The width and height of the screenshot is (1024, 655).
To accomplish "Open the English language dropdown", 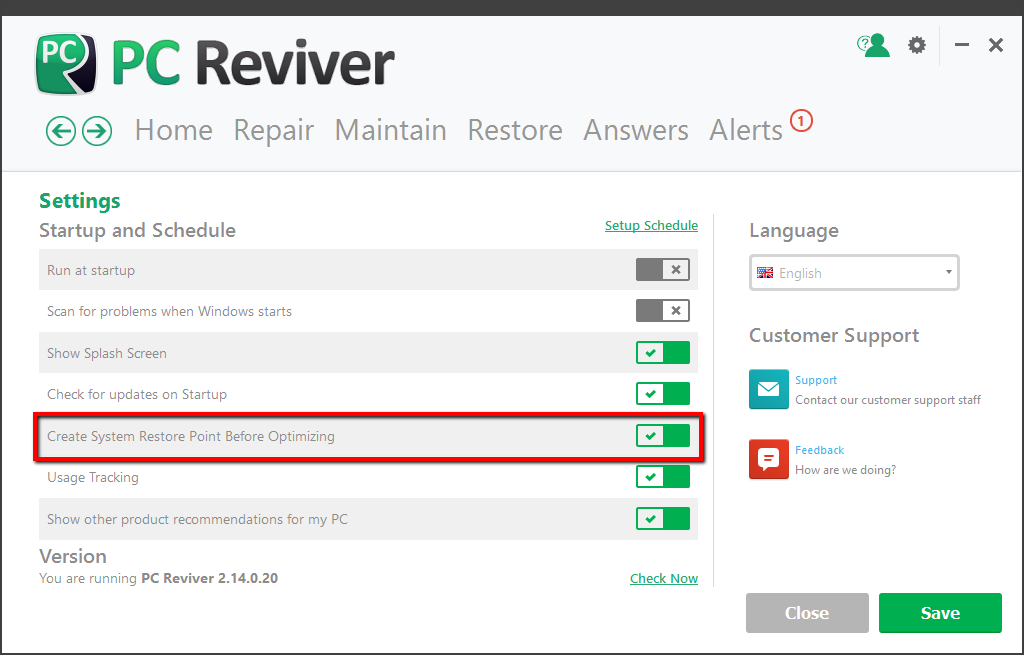I will coord(854,273).
